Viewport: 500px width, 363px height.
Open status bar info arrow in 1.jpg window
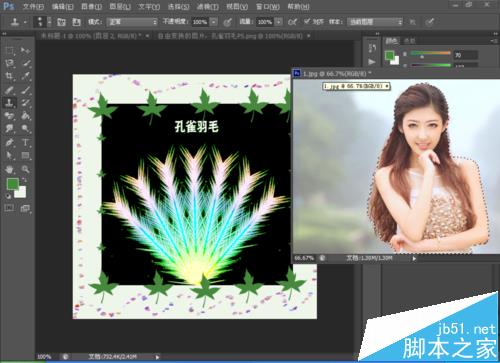point(414,258)
